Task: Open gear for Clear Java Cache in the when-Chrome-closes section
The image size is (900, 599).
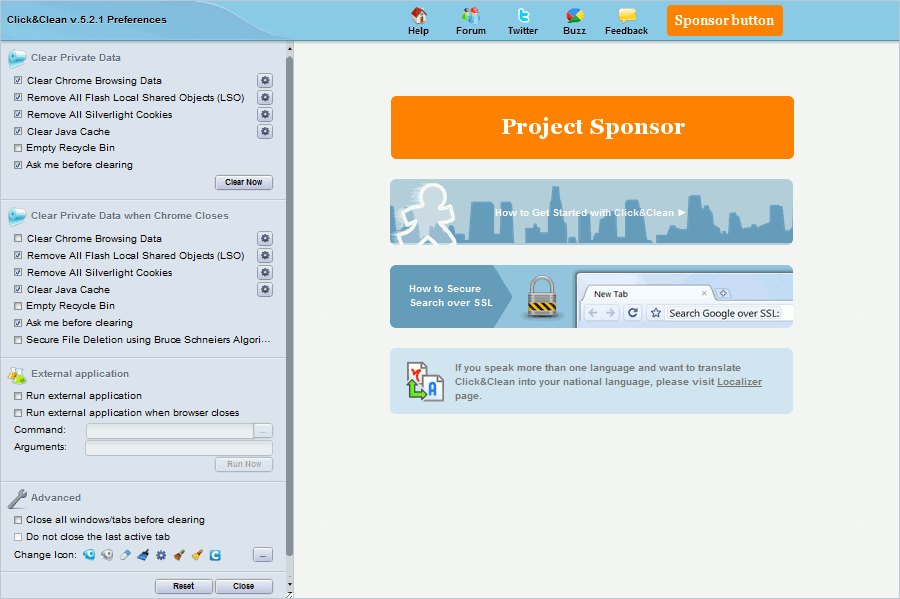Action: (265, 289)
